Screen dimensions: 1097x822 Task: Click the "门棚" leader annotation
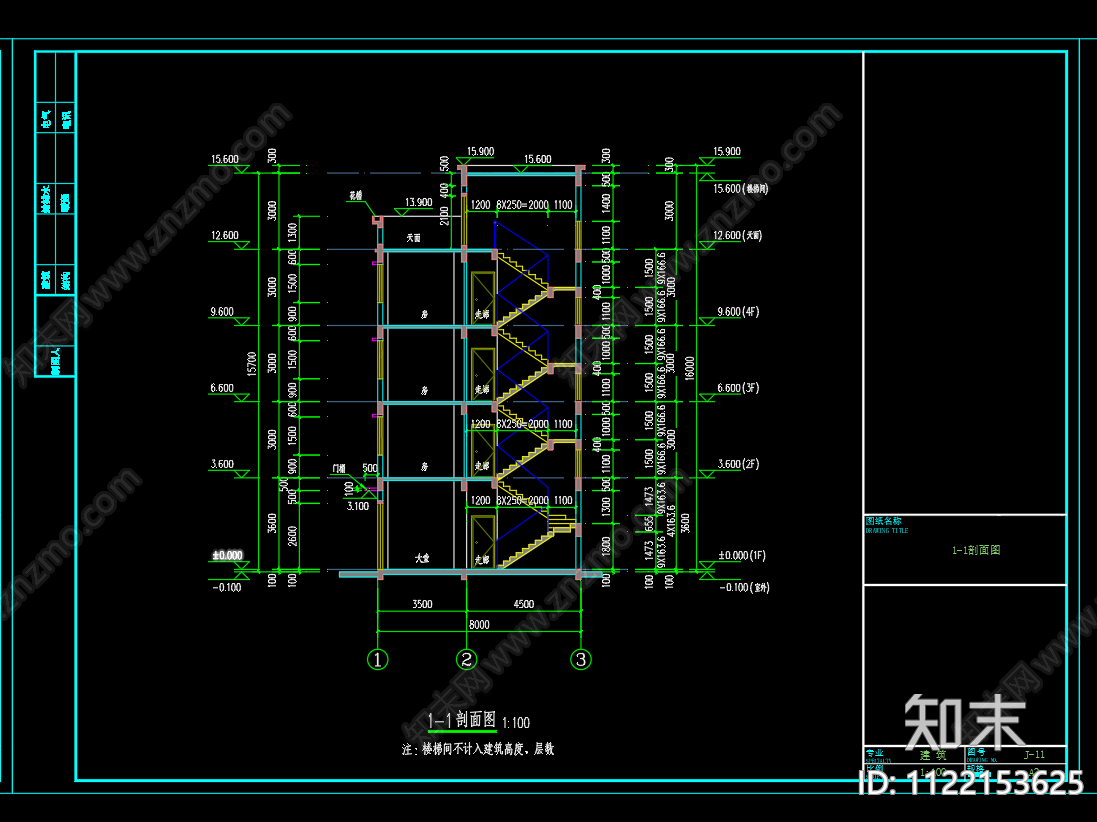(339, 468)
